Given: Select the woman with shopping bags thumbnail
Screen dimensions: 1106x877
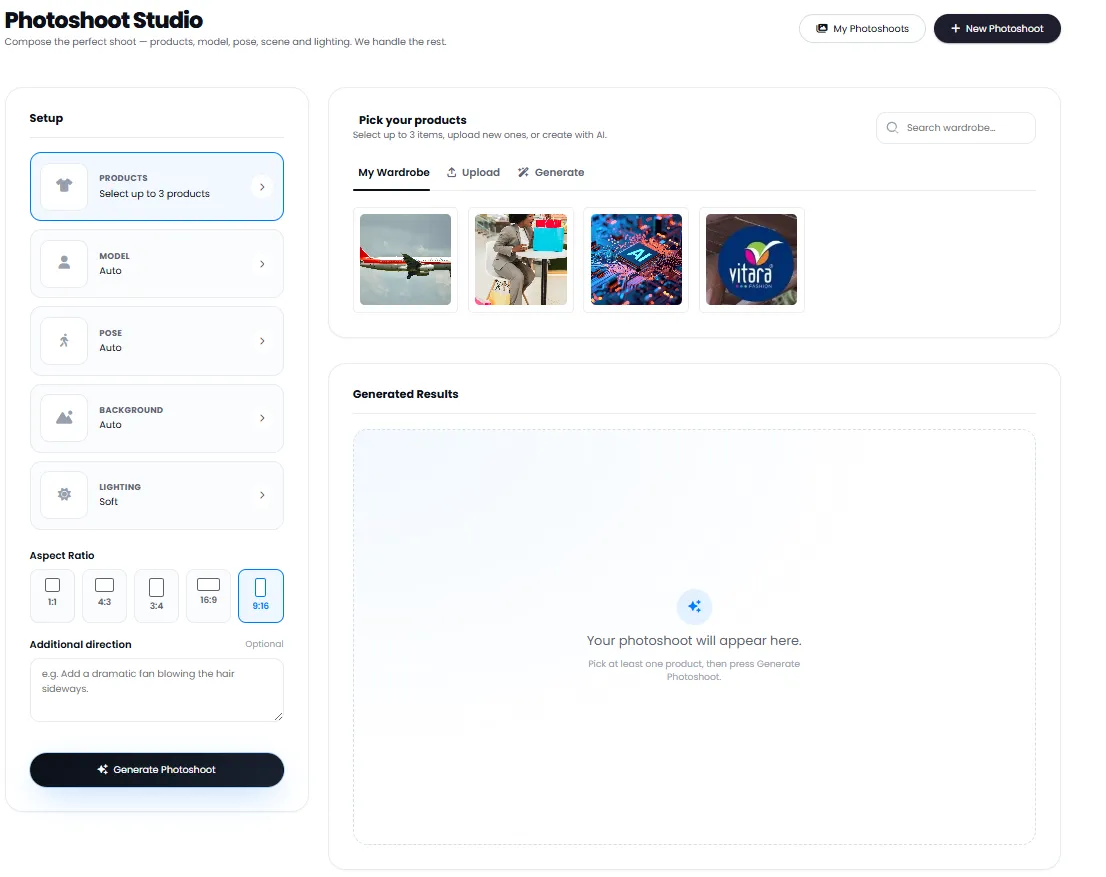Looking at the screenshot, I should pyautogui.click(x=521, y=260).
